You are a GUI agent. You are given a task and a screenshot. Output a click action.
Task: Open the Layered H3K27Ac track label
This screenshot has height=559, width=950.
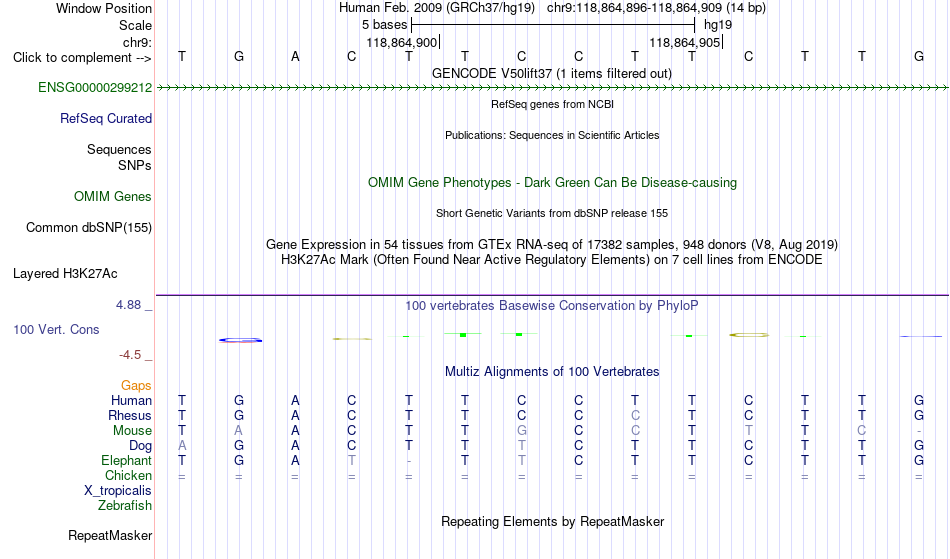pyautogui.click(x=65, y=274)
